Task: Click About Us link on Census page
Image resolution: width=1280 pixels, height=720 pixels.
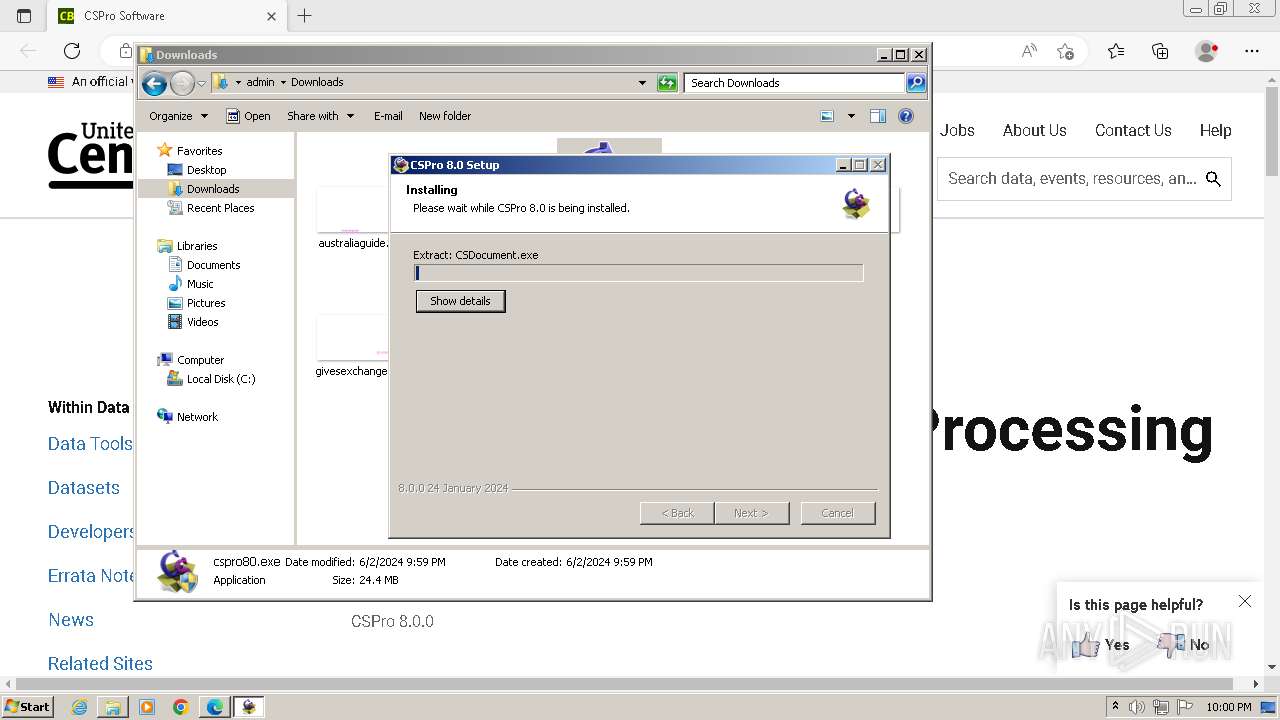Action: [x=1034, y=130]
